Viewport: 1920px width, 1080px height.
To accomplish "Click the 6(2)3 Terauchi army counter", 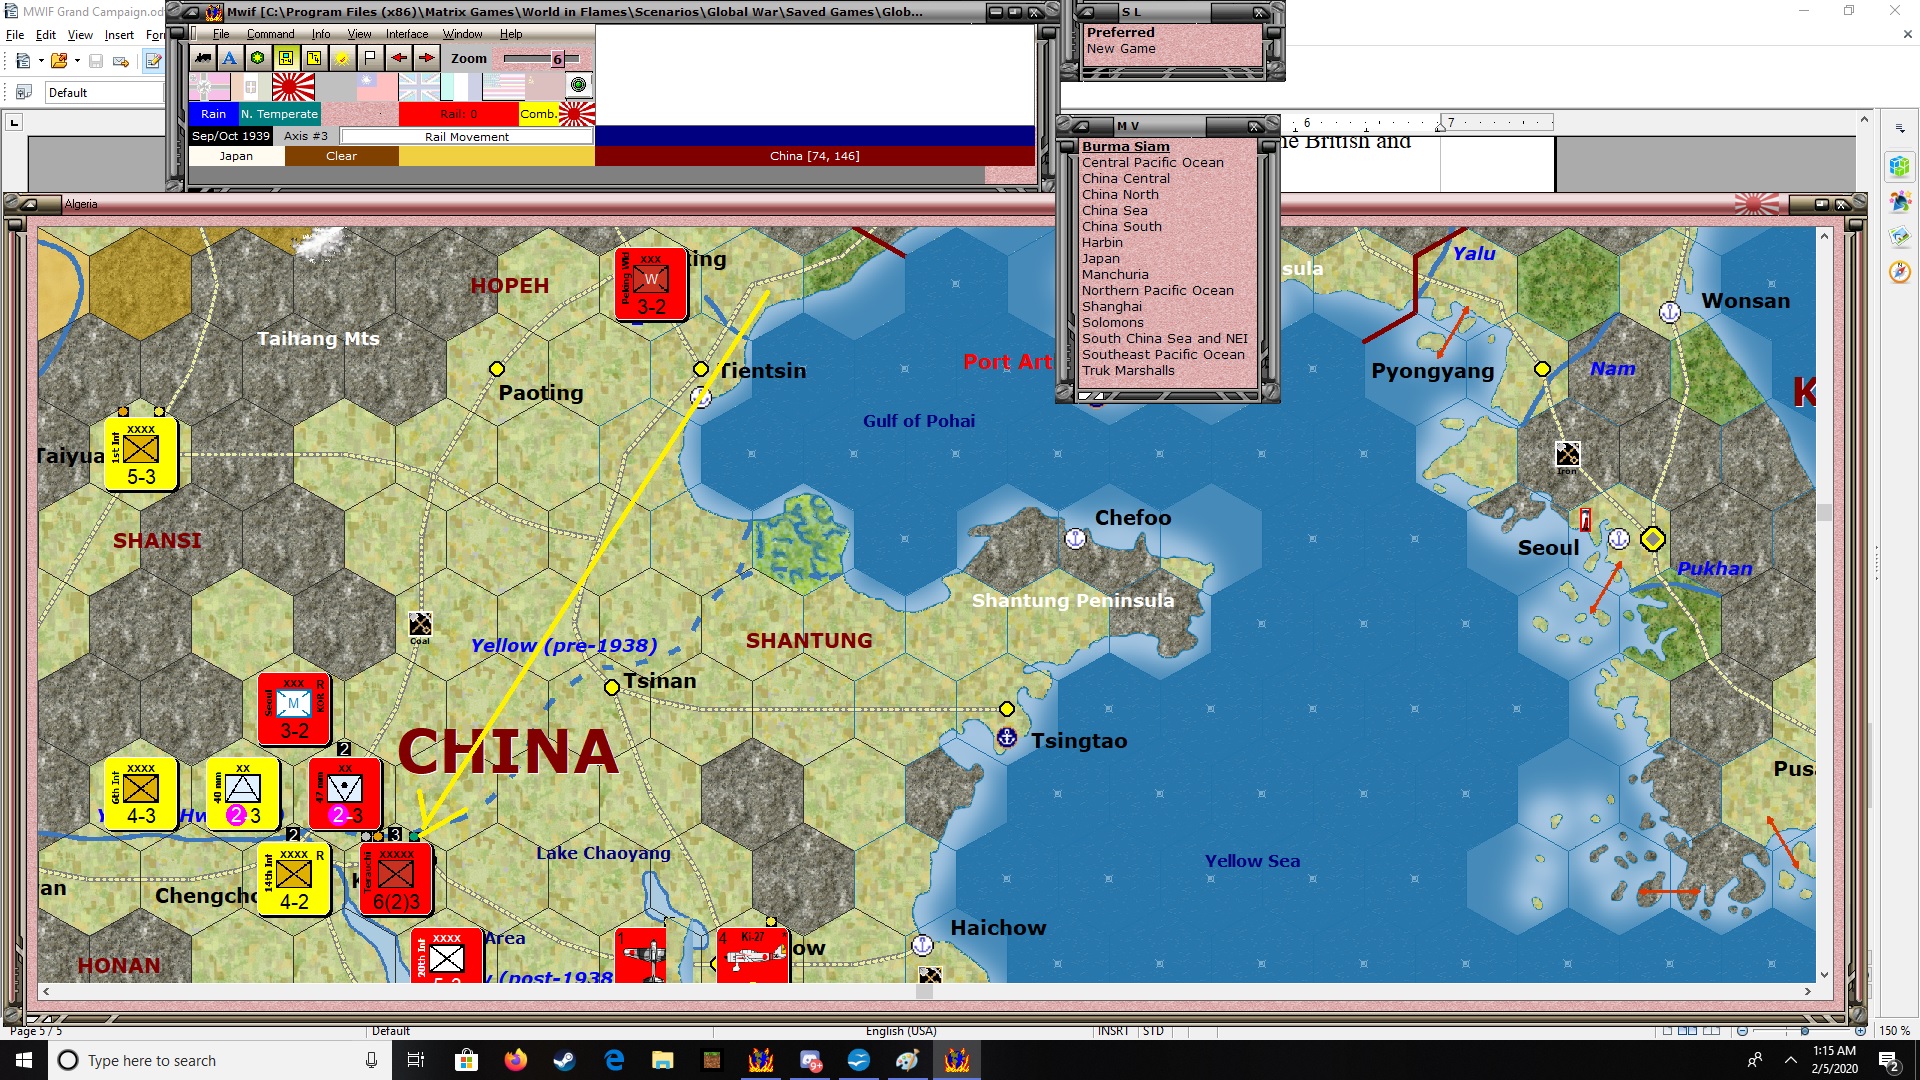I will [x=396, y=879].
